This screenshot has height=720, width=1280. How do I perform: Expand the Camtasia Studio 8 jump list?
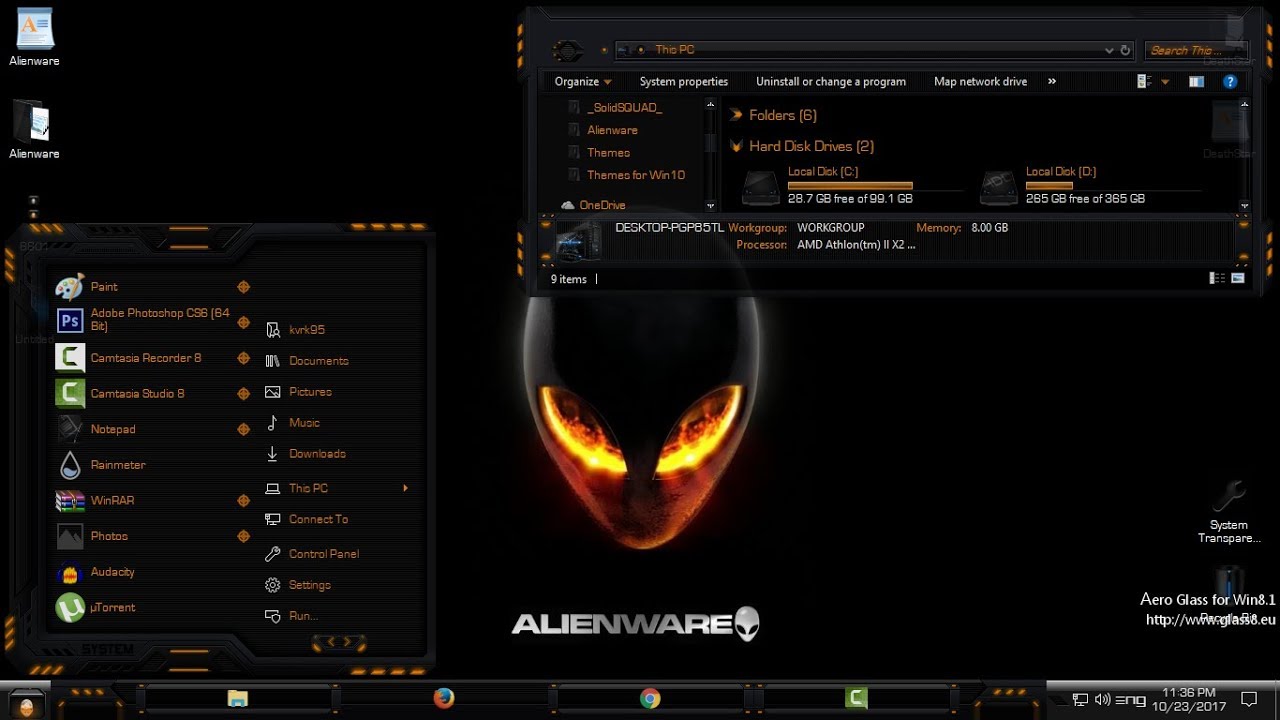243,394
